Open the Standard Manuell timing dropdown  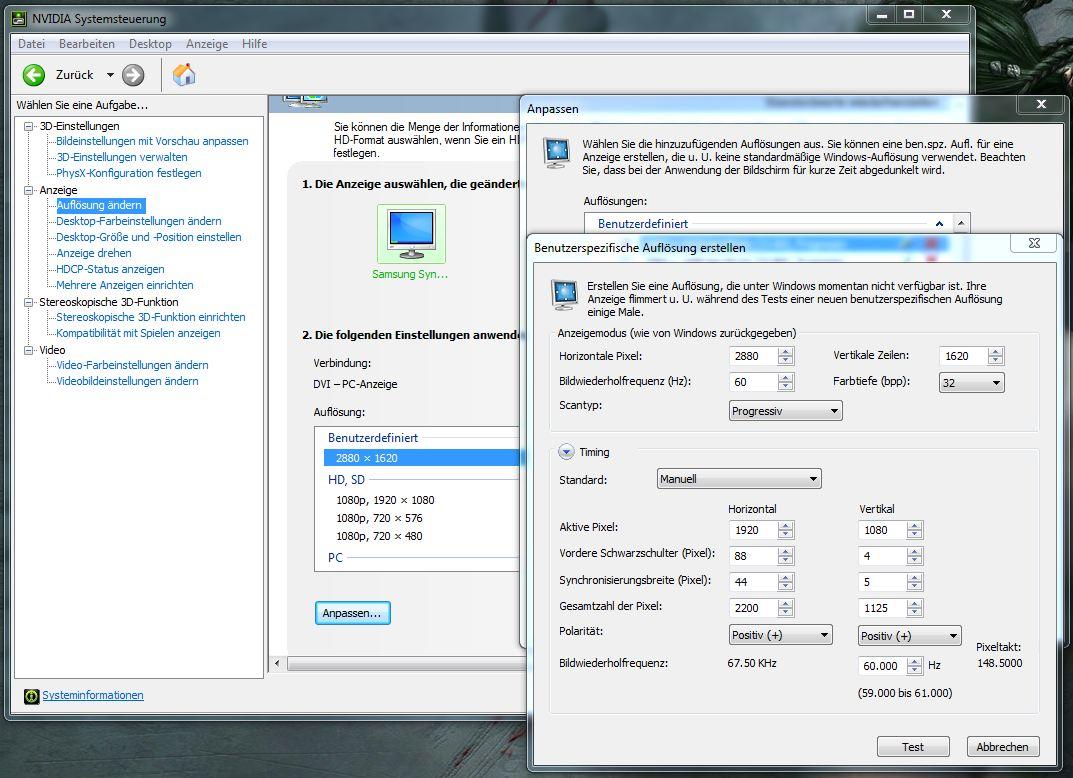[738, 479]
